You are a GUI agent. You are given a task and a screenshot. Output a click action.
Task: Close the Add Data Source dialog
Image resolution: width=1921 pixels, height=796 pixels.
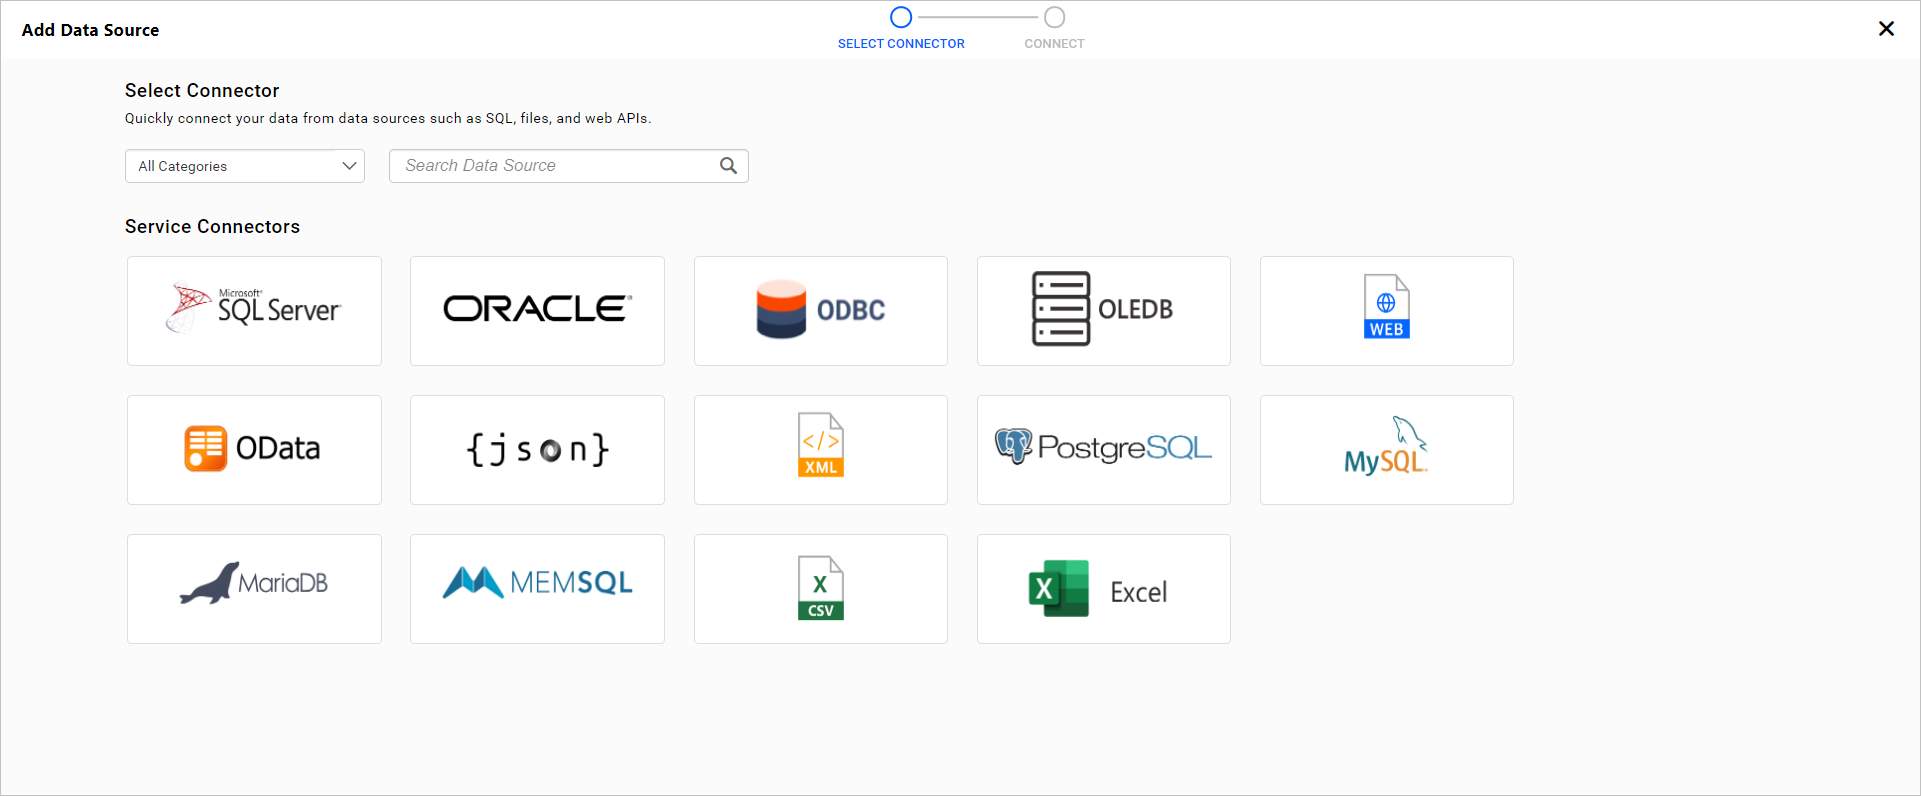pyautogui.click(x=1886, y=29)
